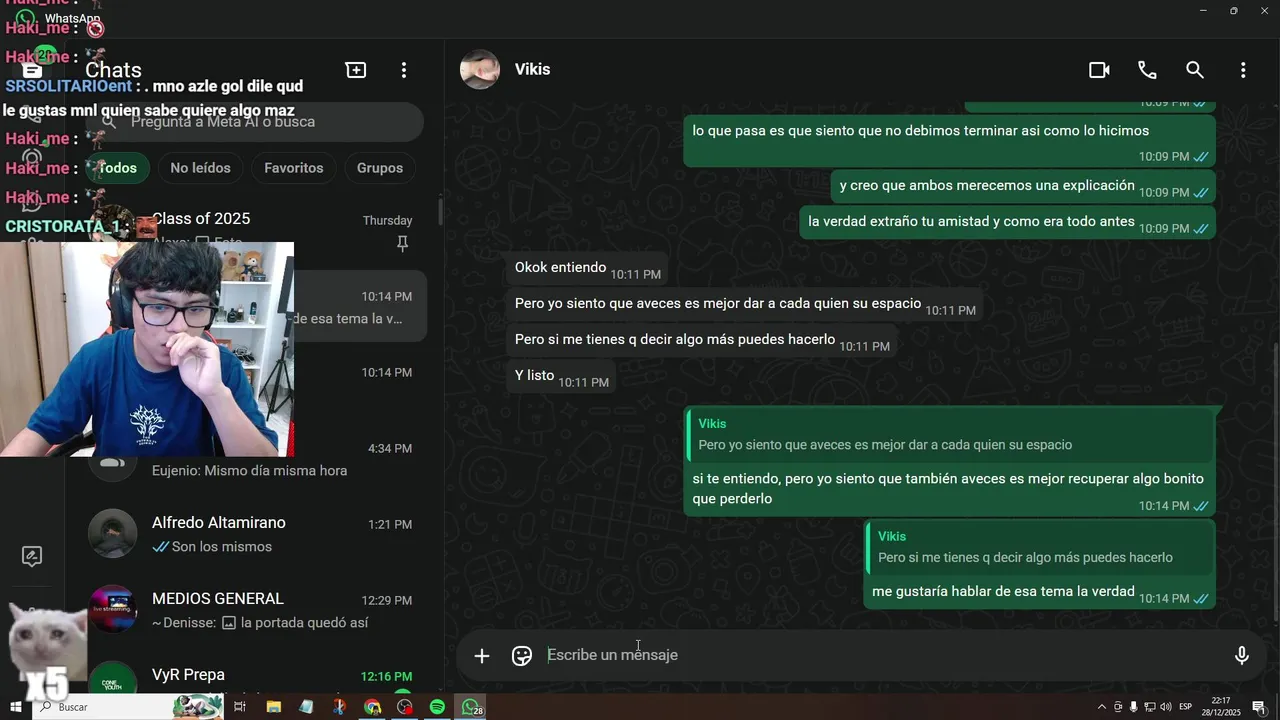Open the Alfredo Altamirano chat
1280x720 pixels.
click(250, 534)
